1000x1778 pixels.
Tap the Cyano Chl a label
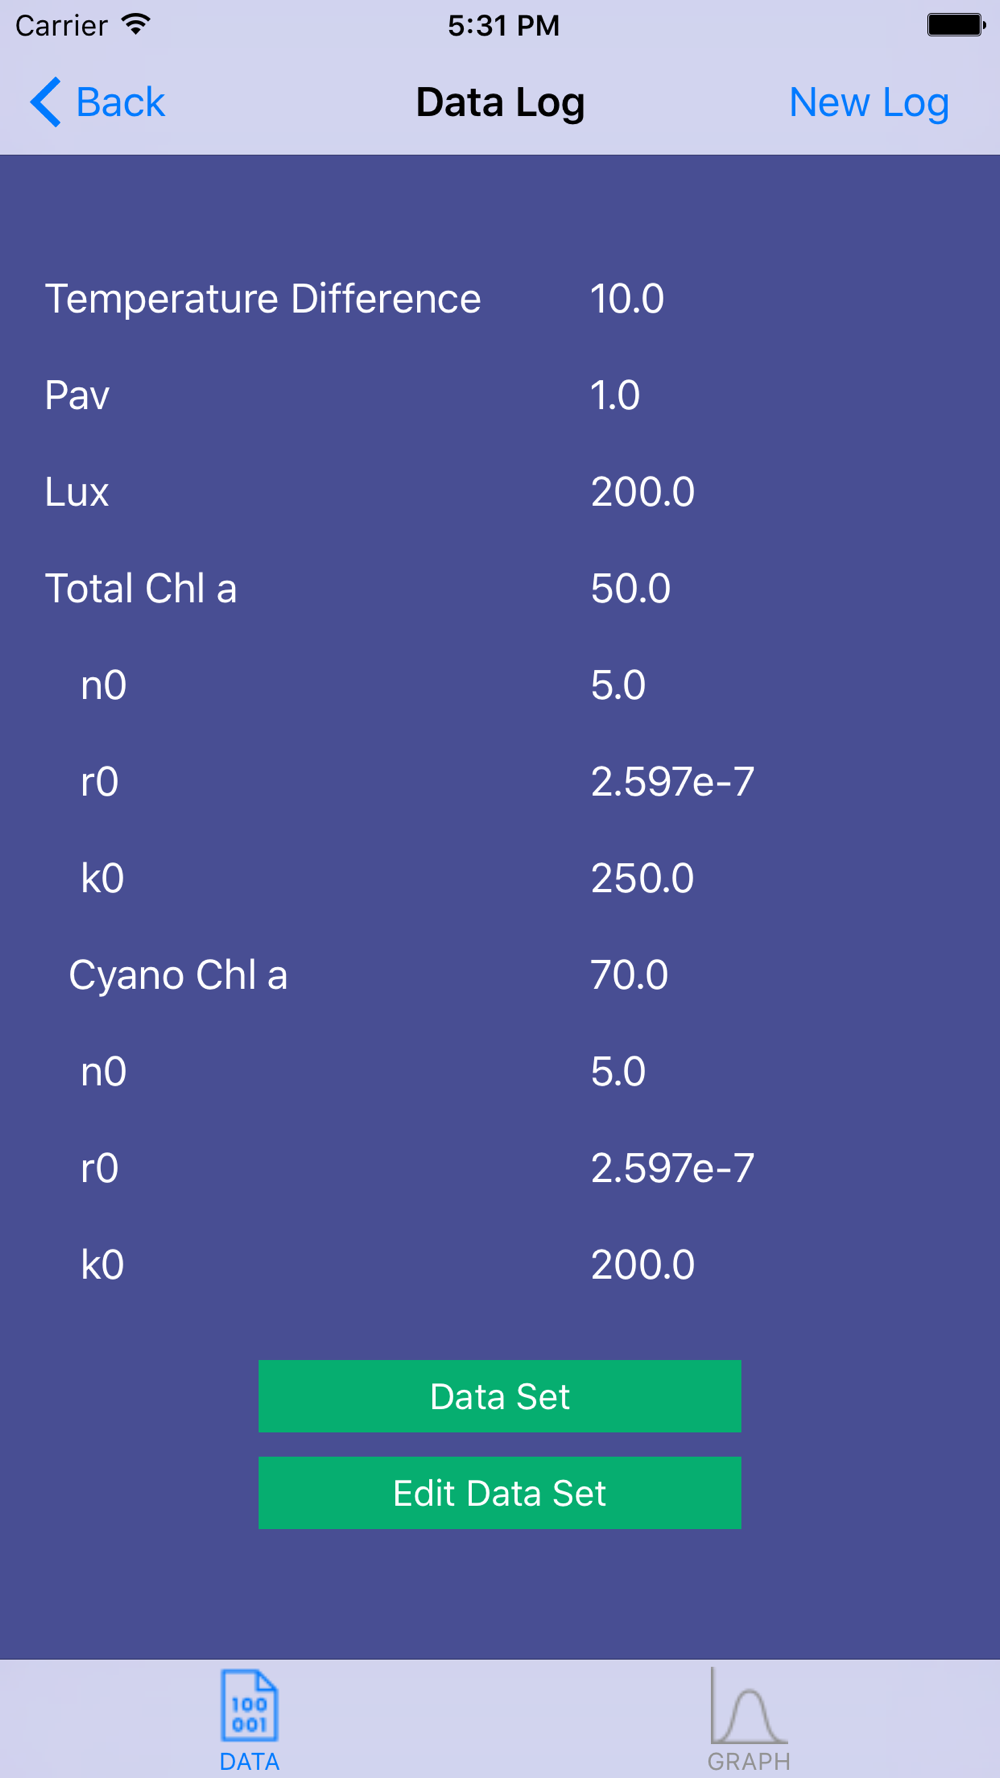click(178, 975)
